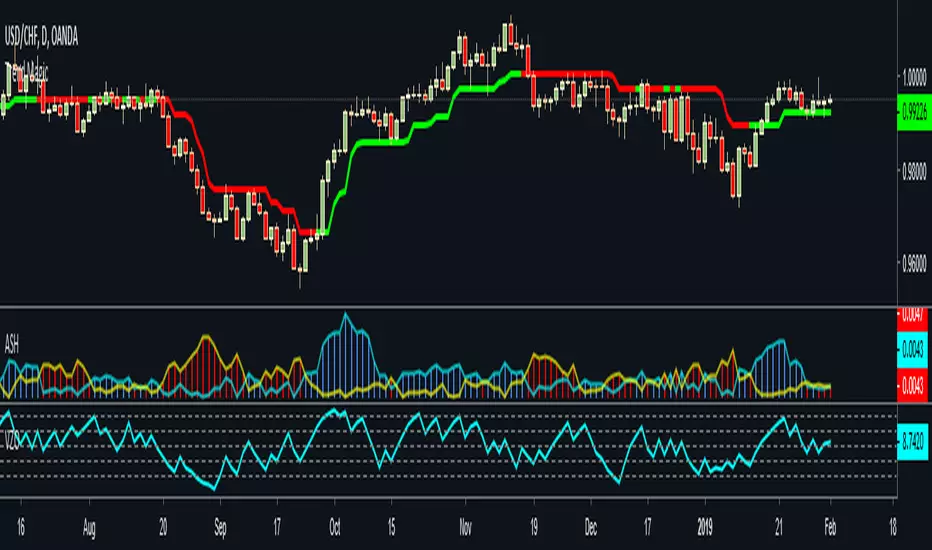Click the 15 date label after Oct
Screen dimensions: 932x550
391,527
